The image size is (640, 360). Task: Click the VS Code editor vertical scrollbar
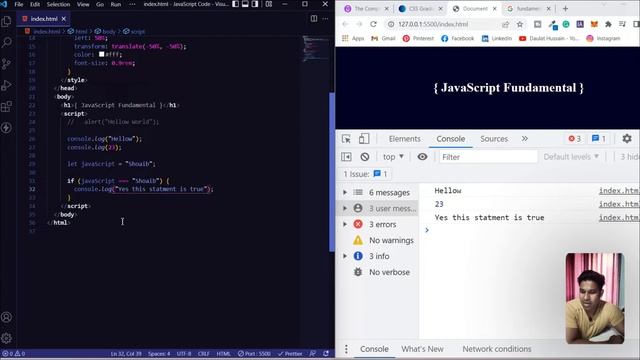(331, 172)
